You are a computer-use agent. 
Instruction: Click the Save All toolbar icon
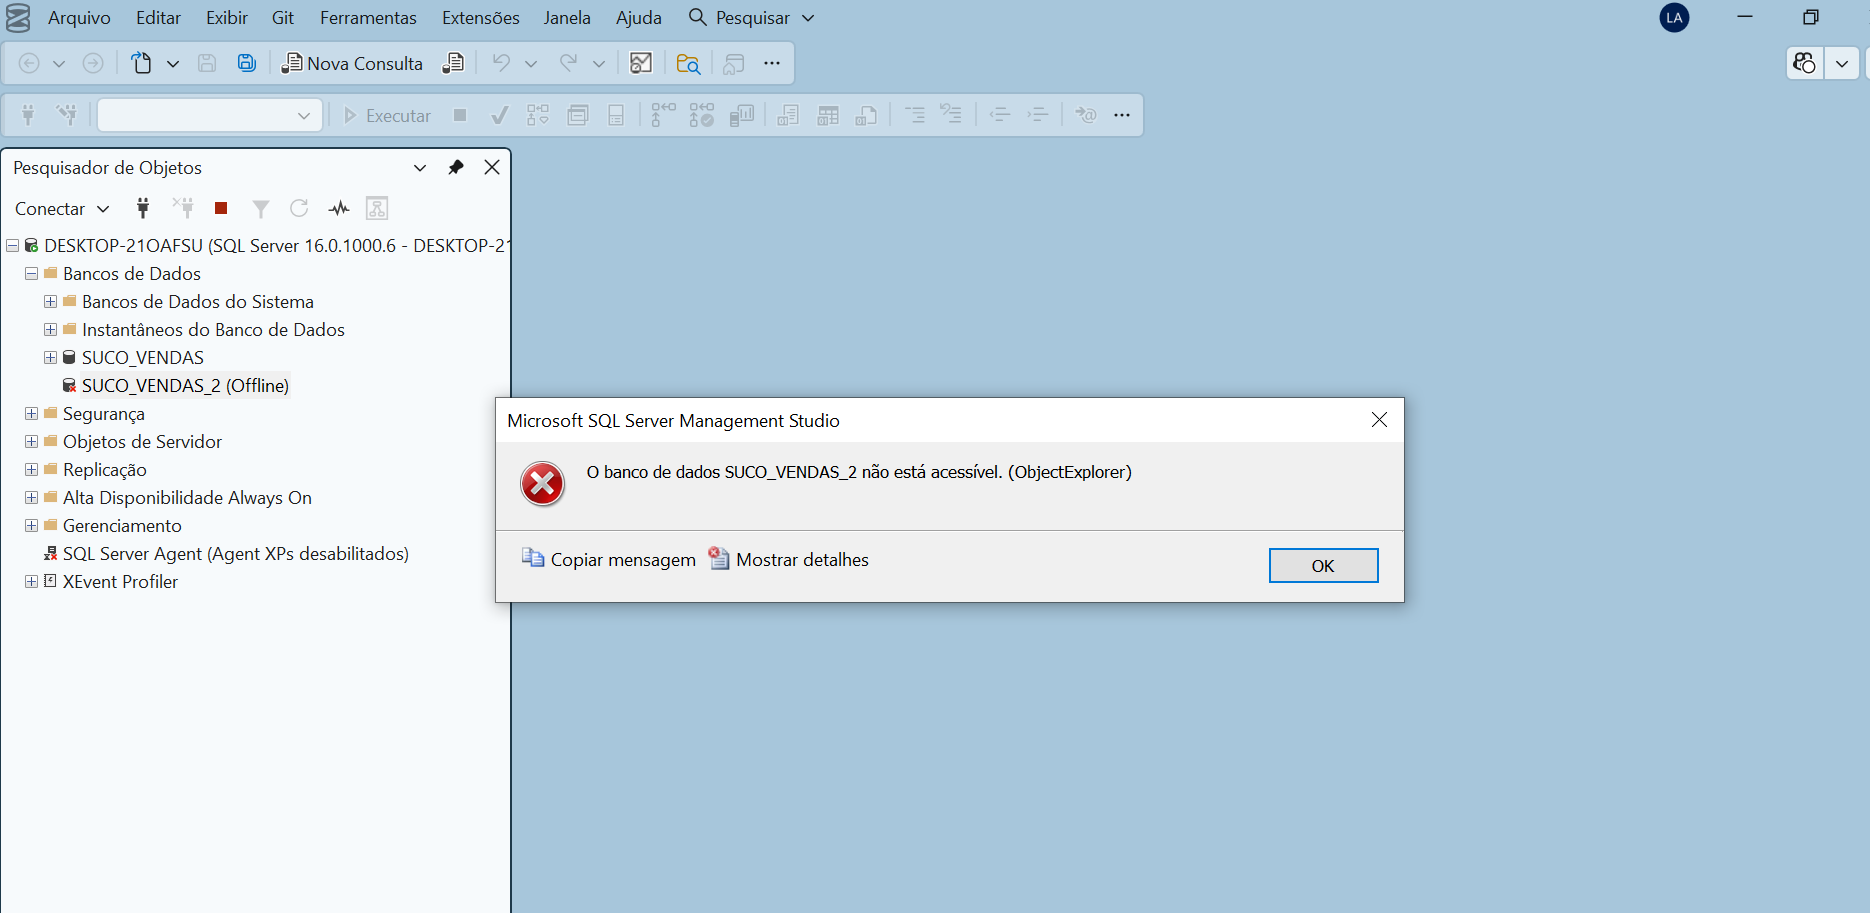(x=246, y=63)
